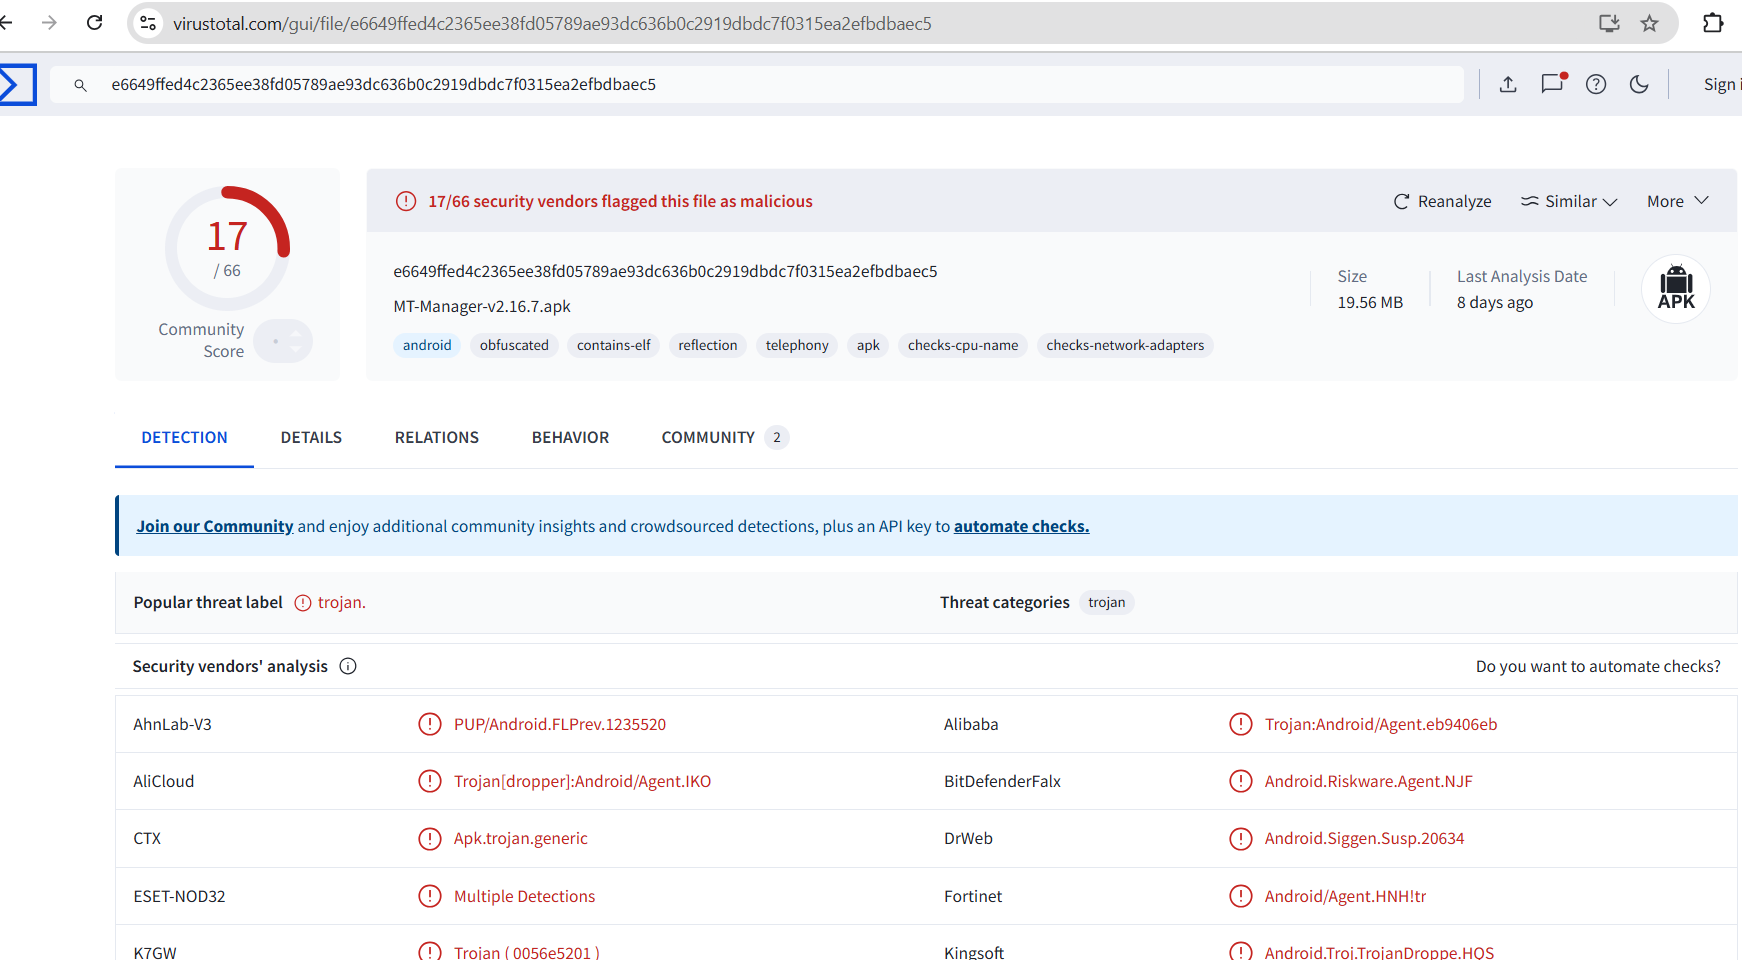Click AliCloud detection alert icon

(x=430, y=781)
